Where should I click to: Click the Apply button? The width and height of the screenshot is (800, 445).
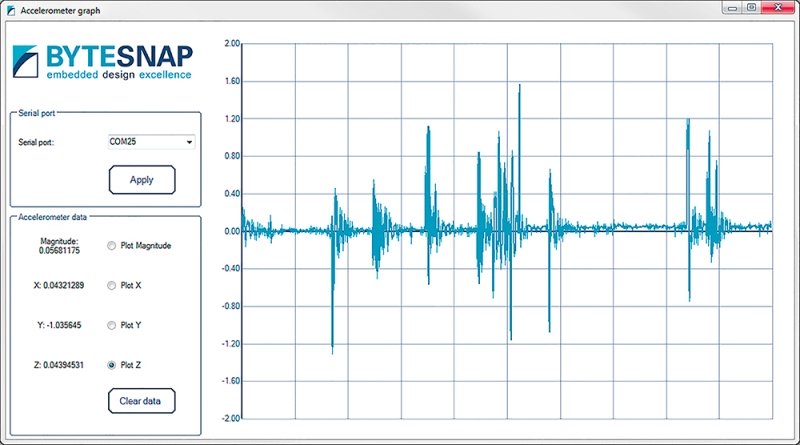(x=142, y=180)
